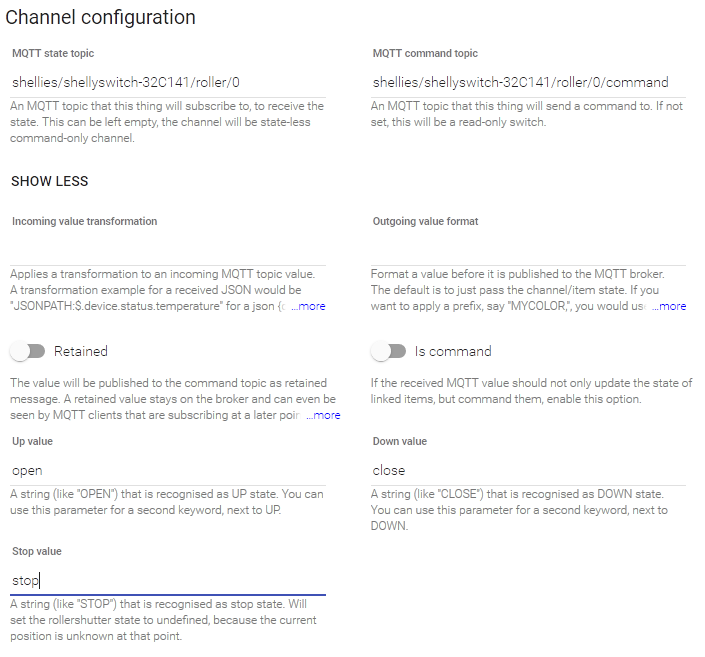This screenshot has width=705, height=657.
Task: Click the Up value field containing 'open'
Action: (167, 470)
